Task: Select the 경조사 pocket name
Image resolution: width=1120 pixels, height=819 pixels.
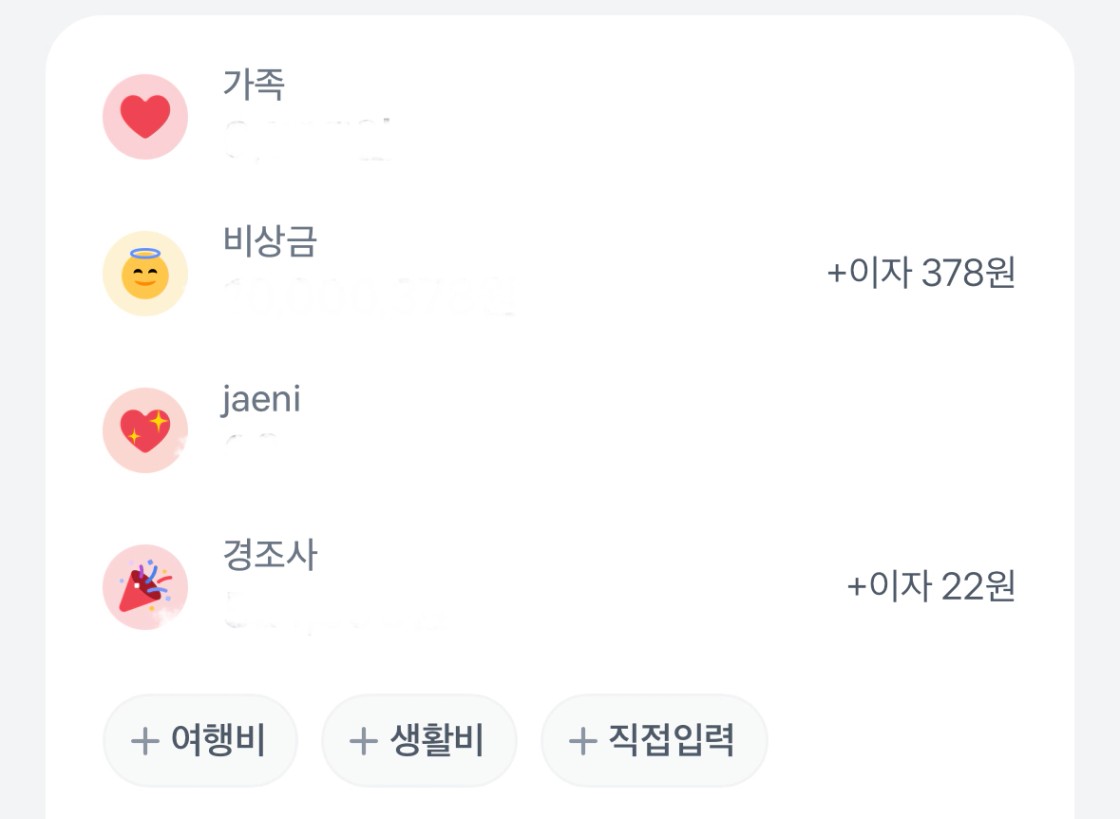Action: click(270, 555)
